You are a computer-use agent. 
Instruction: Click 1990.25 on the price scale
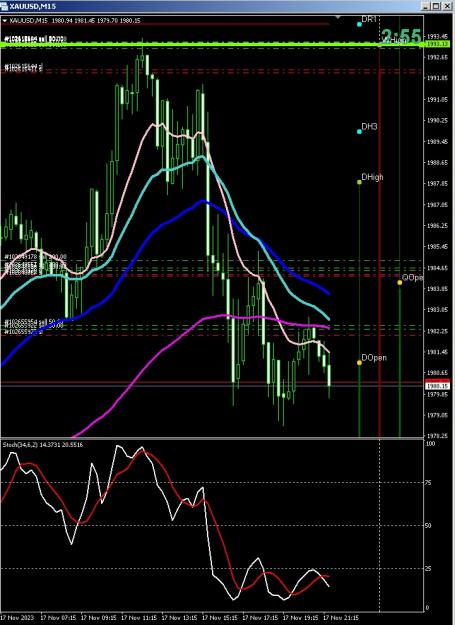click(435, 120)
